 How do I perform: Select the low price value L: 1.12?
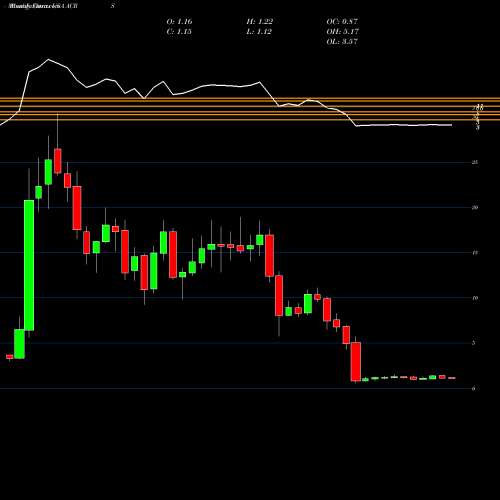[x=259, y=32]
